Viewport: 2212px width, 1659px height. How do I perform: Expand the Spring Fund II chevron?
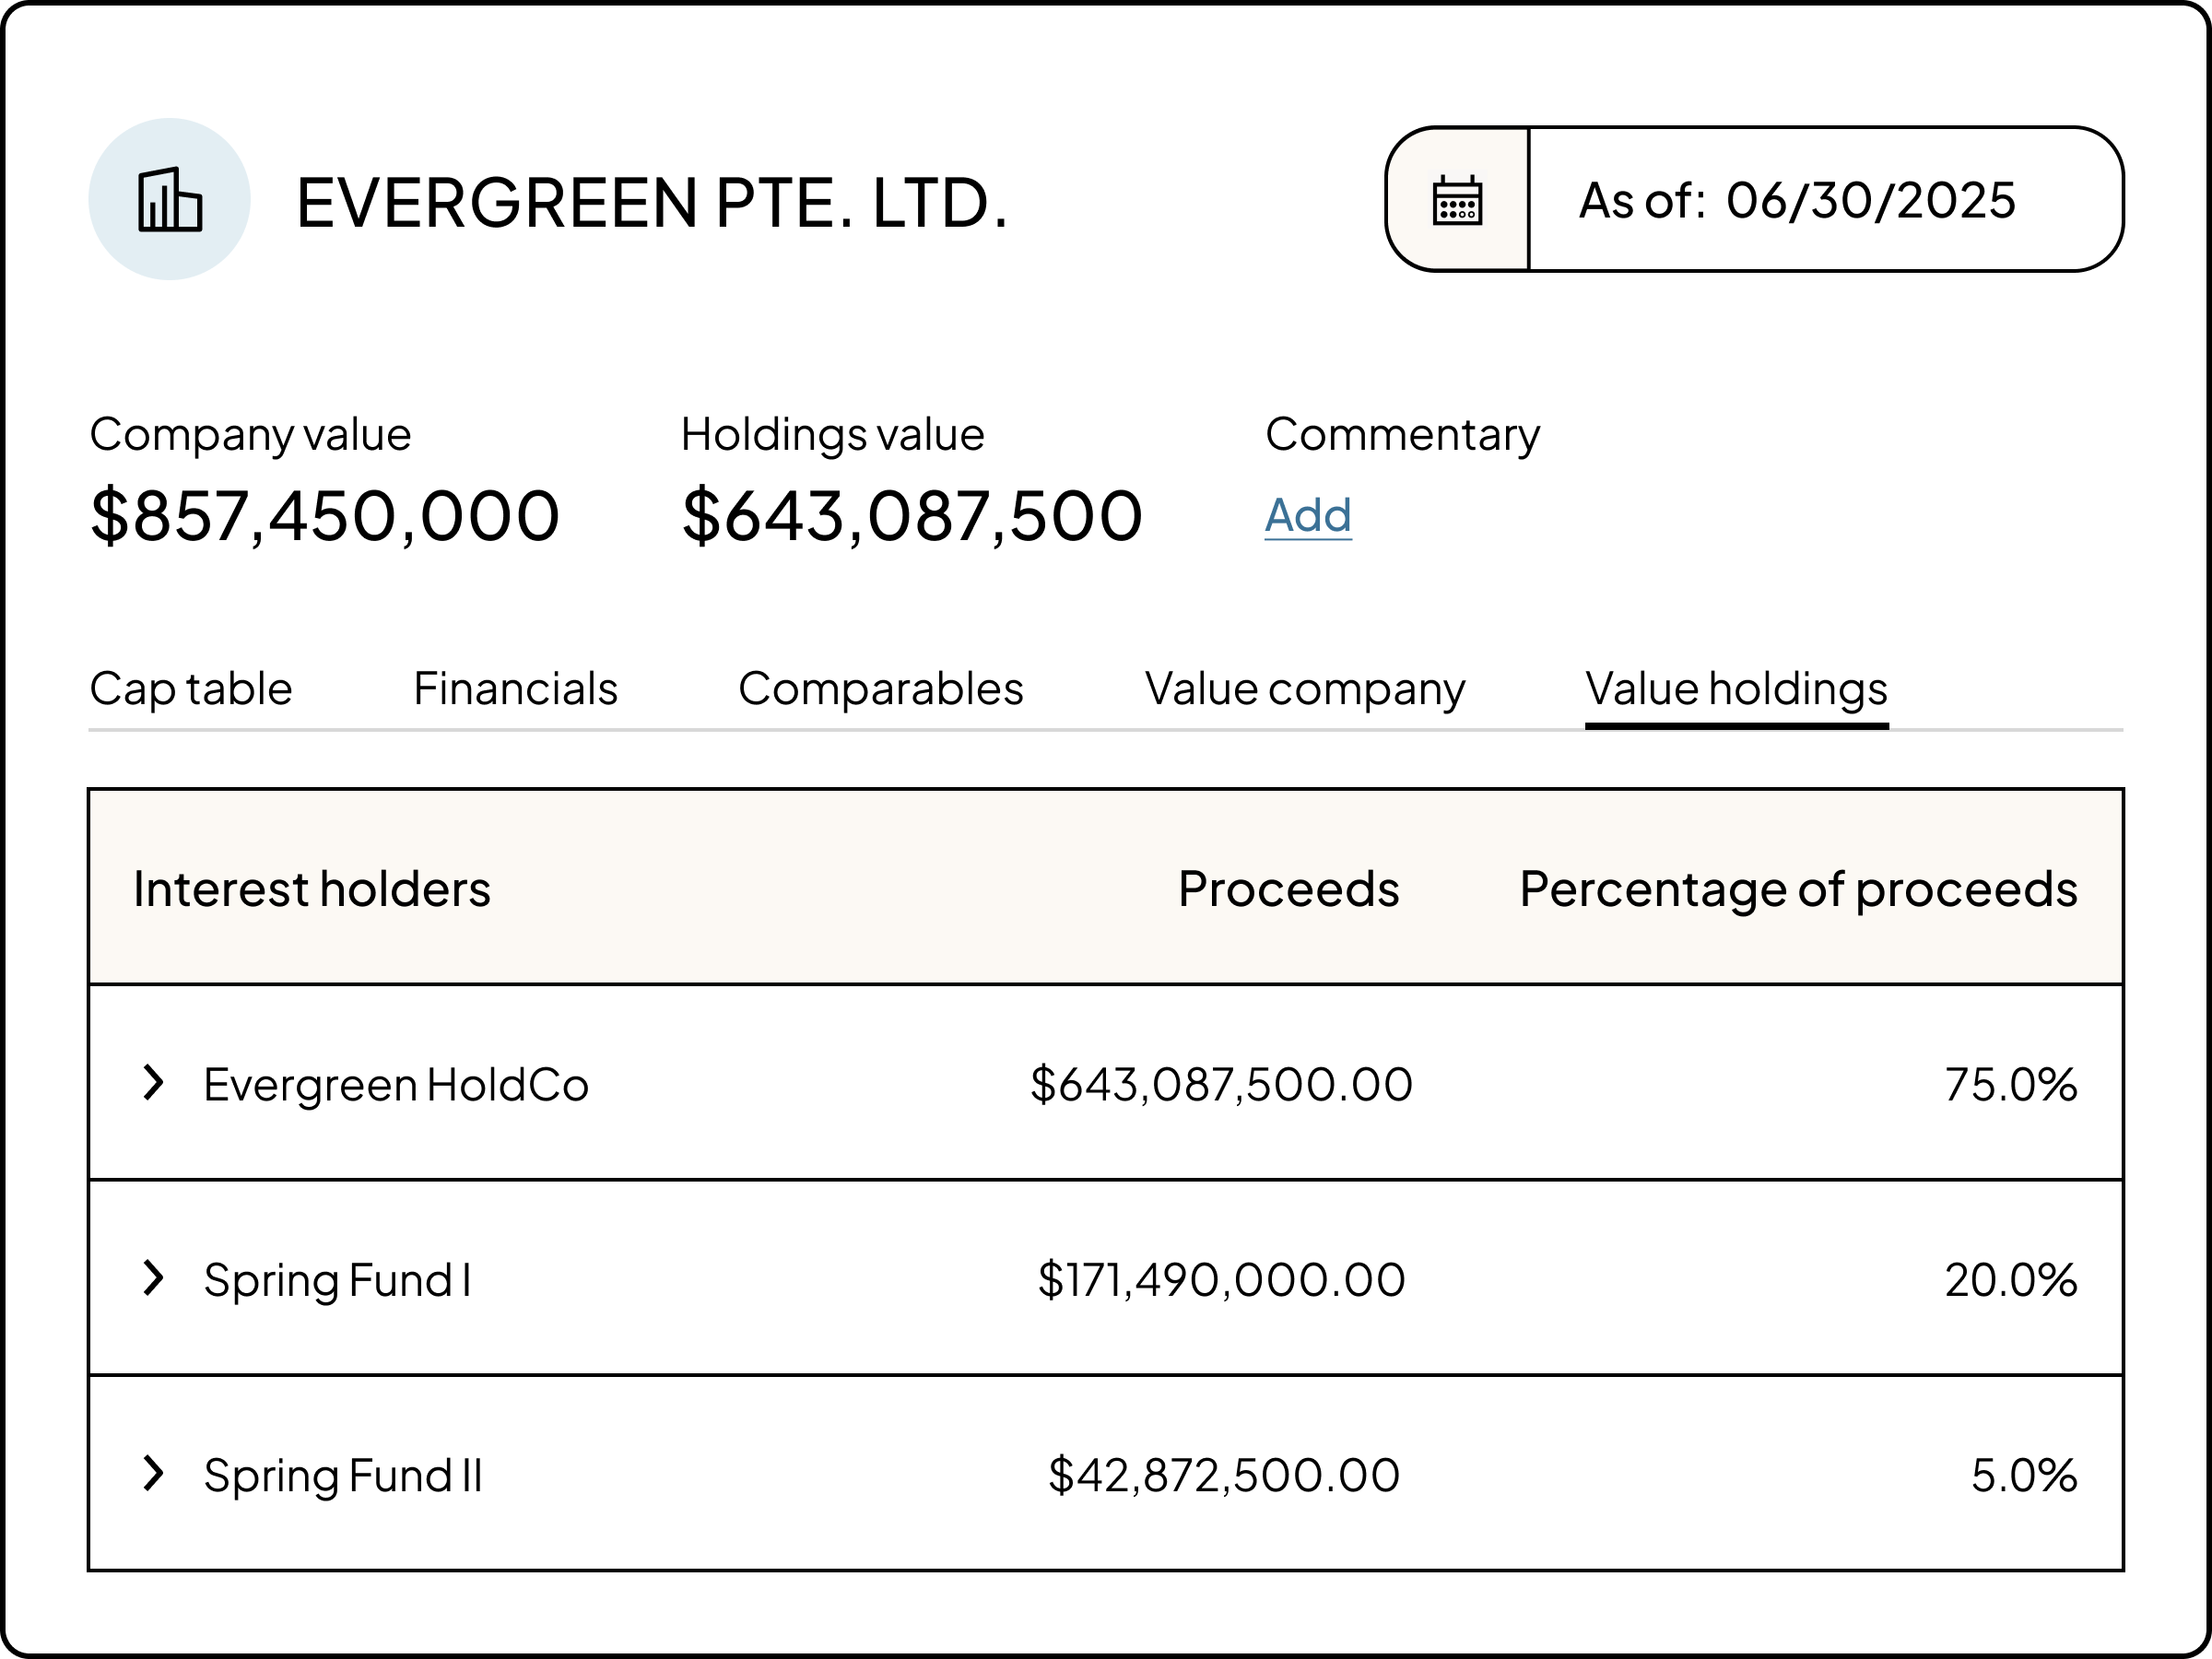pos(153,1473)
